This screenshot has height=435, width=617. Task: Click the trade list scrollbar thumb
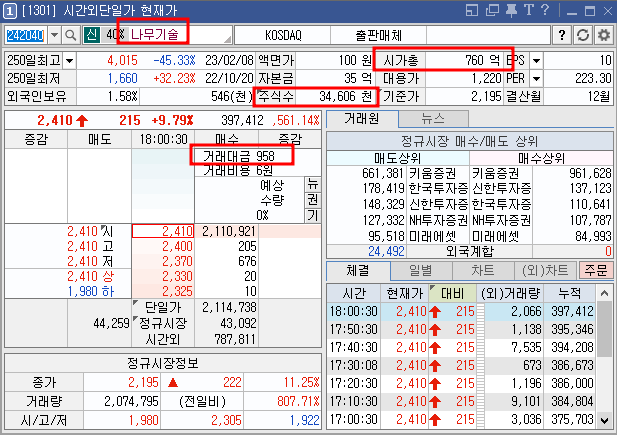(x=604, y=329)
